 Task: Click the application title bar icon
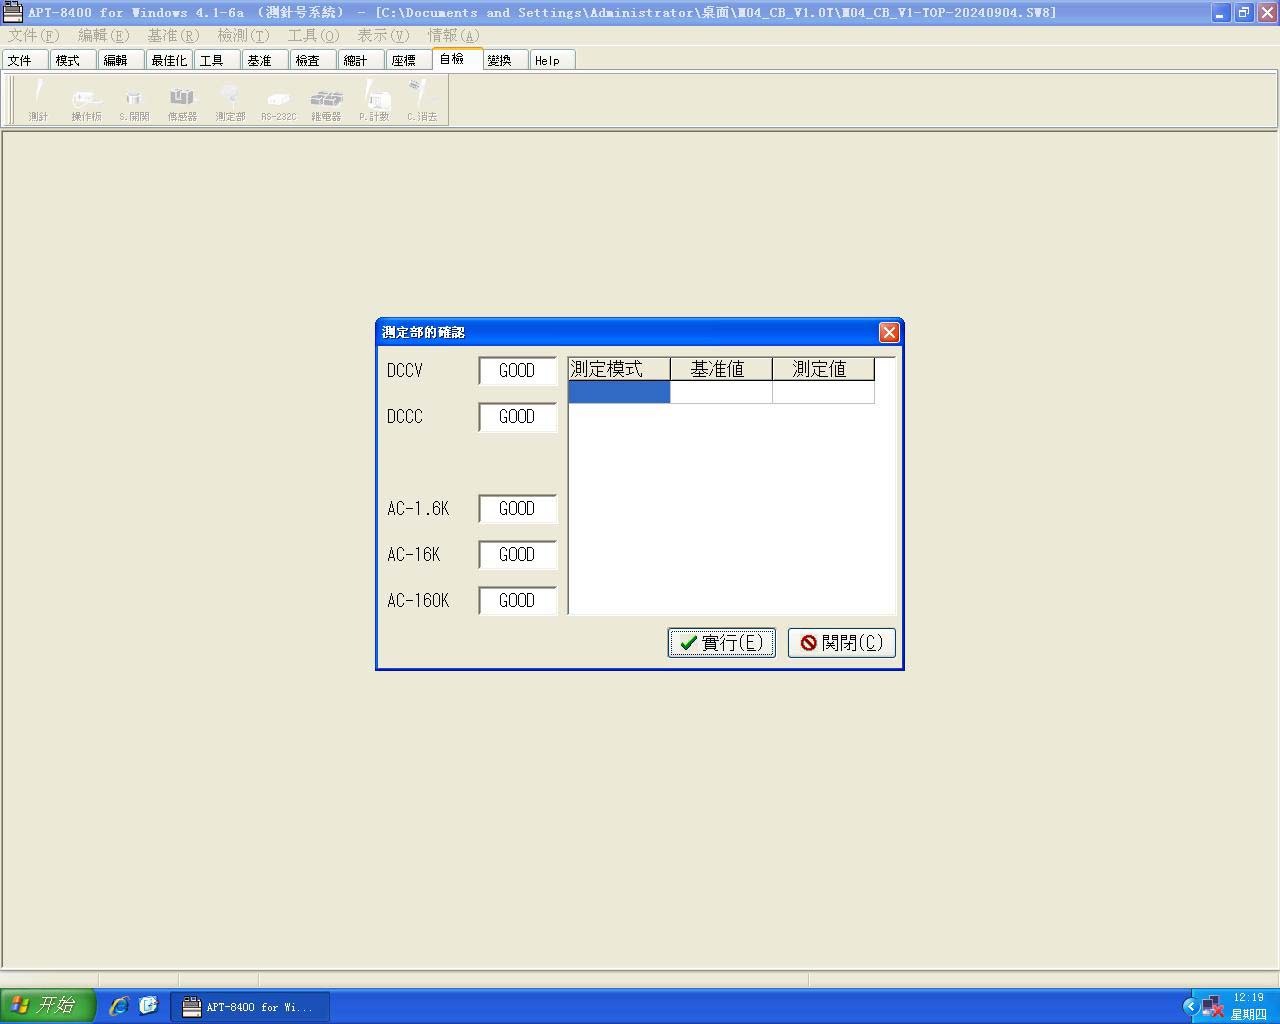tap(12, 12)
